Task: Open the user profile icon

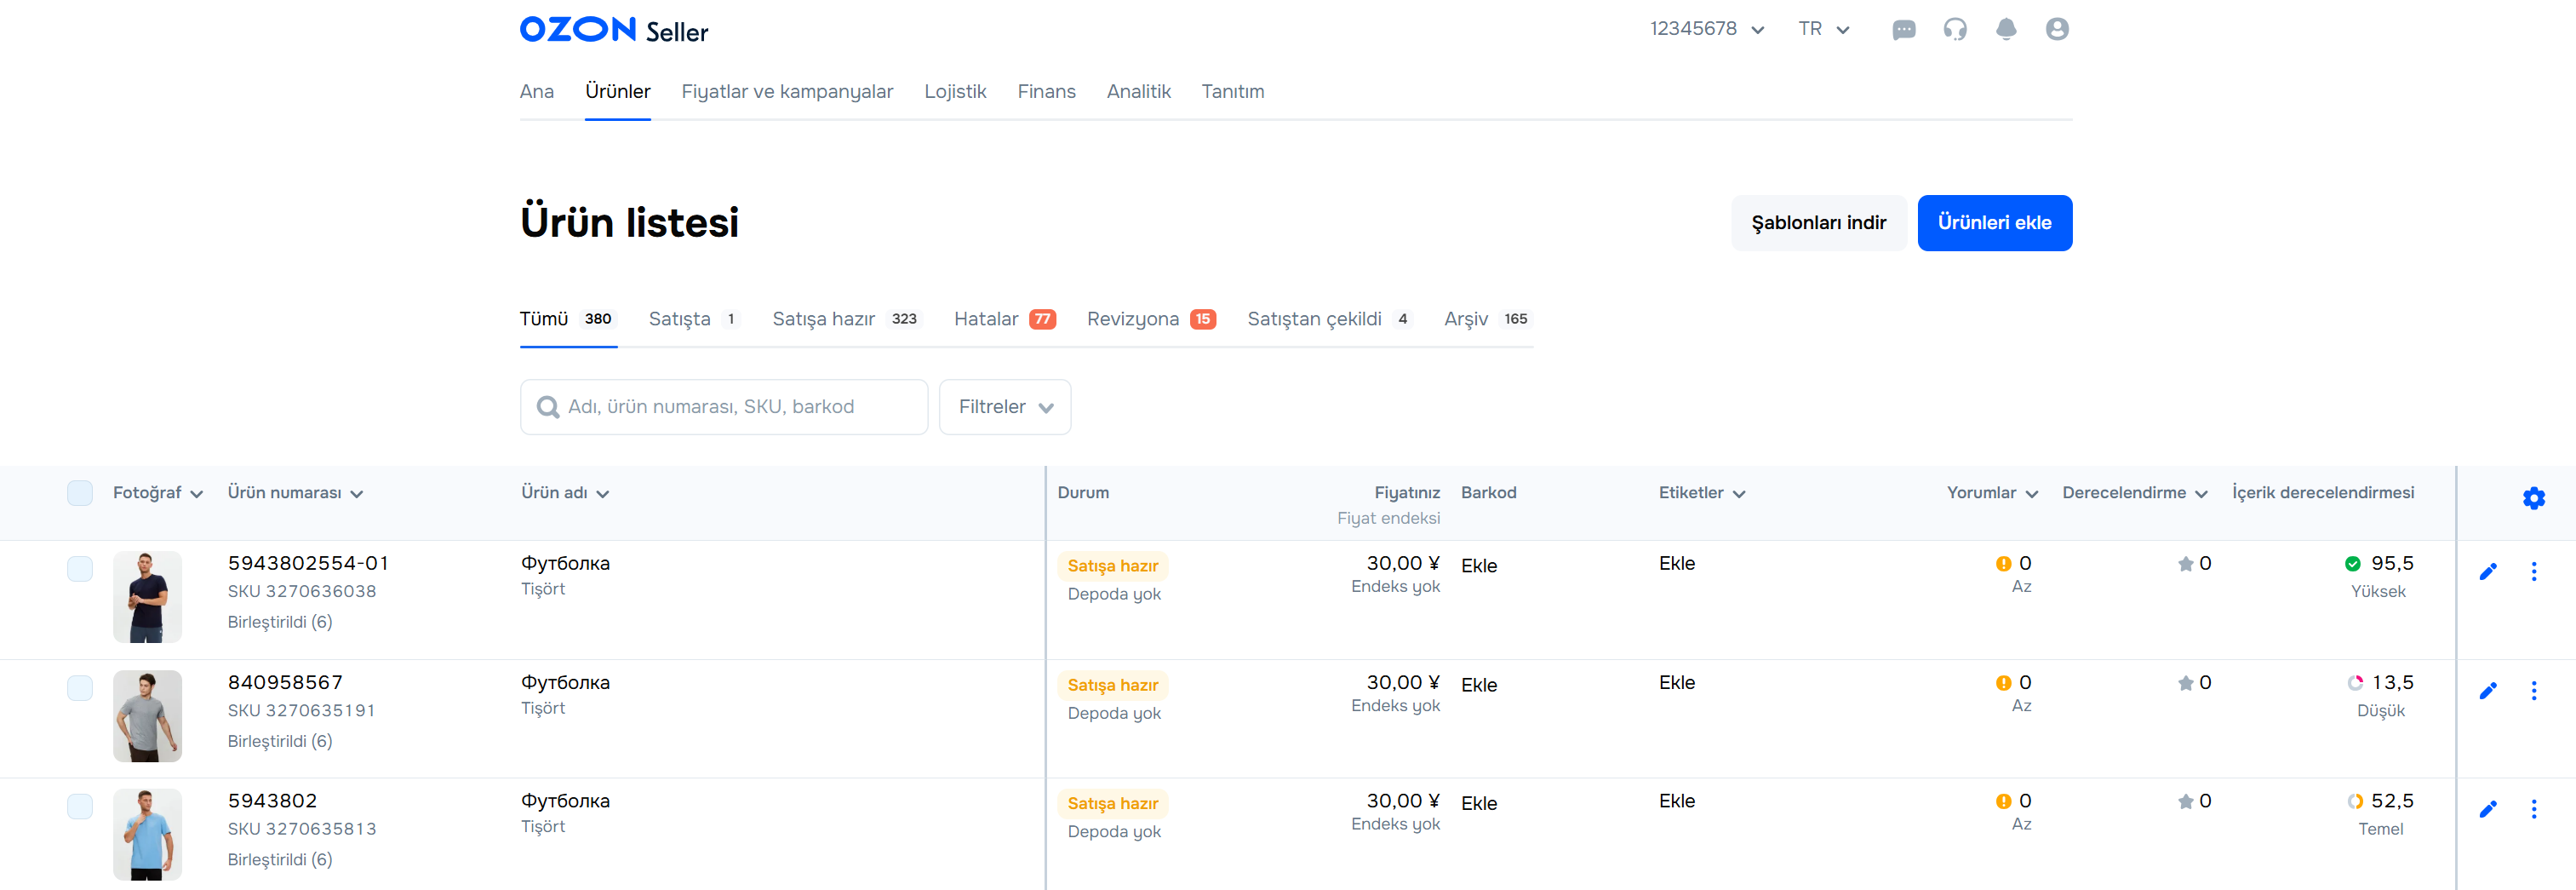Action: (2056, 30)
